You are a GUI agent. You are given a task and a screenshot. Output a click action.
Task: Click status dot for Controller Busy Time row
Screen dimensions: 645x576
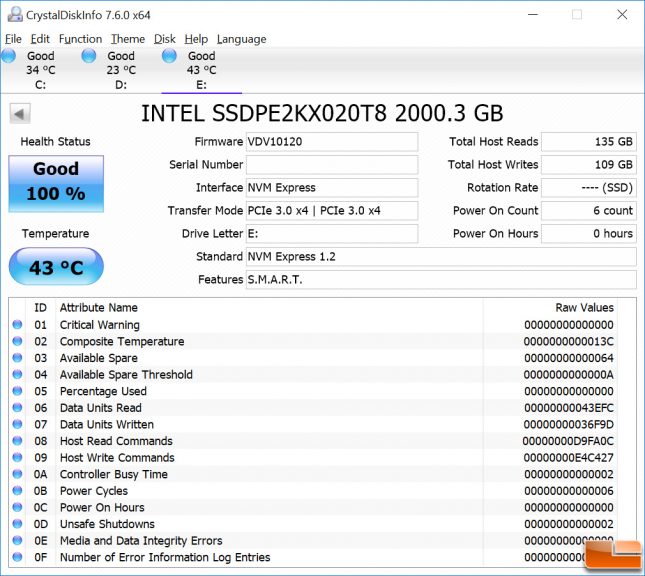pyautogui.click(x=17, y=474)
